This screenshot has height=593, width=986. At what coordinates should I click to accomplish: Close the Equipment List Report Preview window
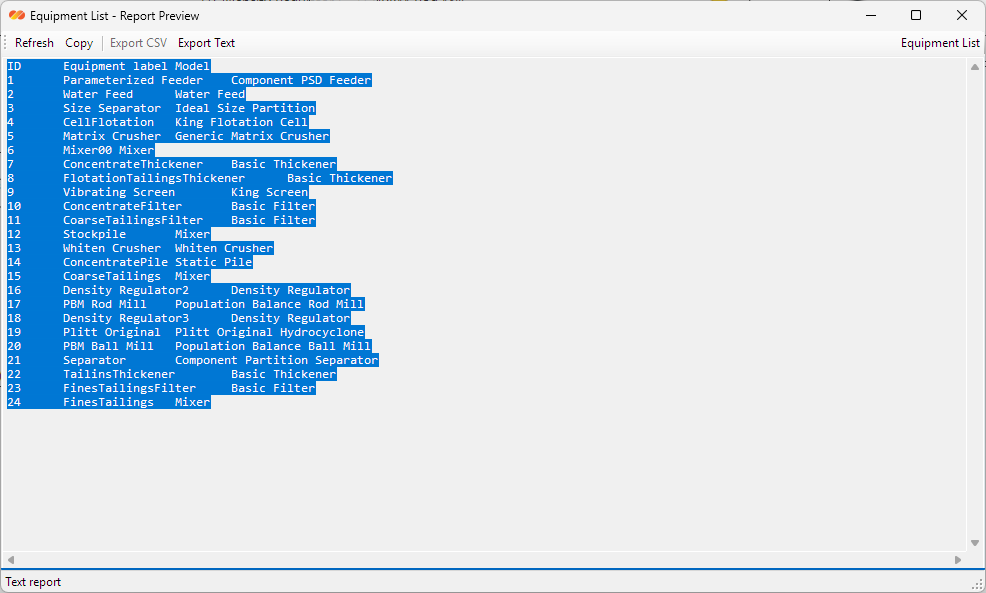961,15
